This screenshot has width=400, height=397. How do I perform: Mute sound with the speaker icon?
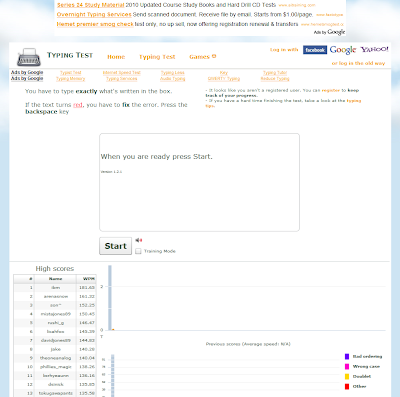[139, 240]
